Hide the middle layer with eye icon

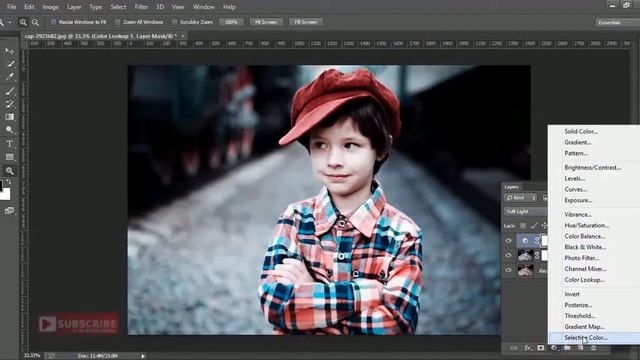[508, 256]
